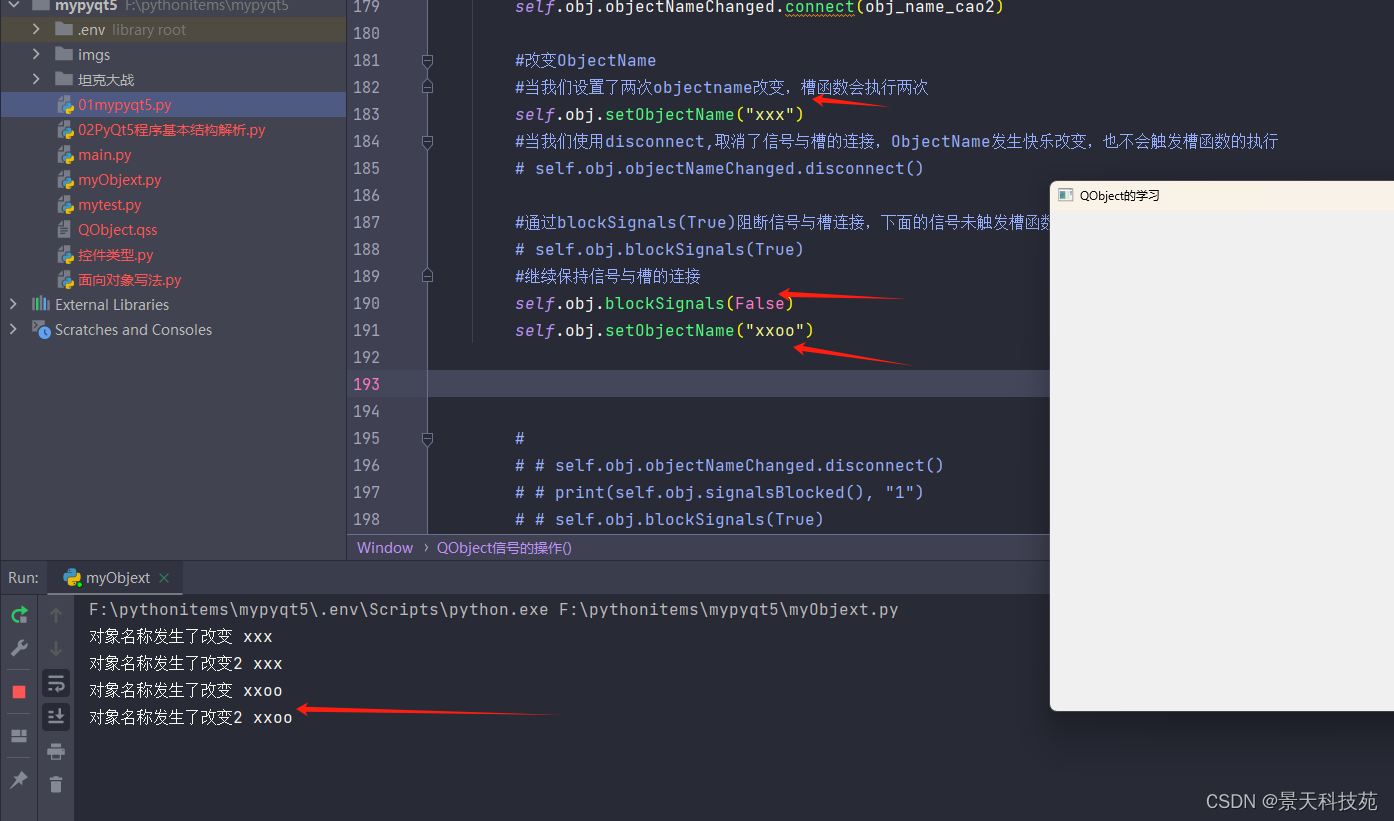Select 02PyQt5程序基本结构解析.py file
Screen dimensions: 1394x821
pos(172,129)
